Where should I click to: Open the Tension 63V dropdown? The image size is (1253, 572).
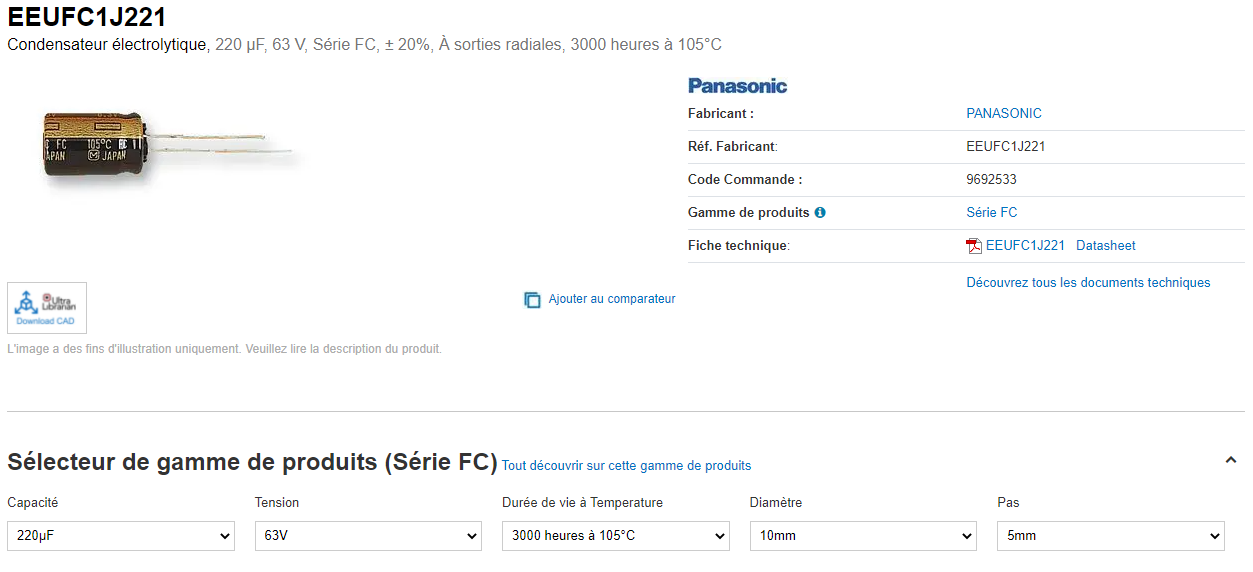368,536
